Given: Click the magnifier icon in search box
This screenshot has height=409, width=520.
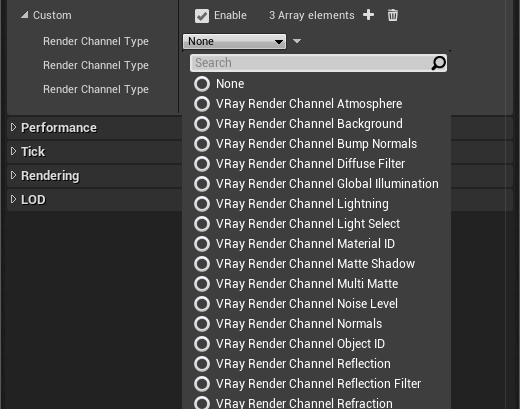Looking at the screenshot, I should [438, 63].
